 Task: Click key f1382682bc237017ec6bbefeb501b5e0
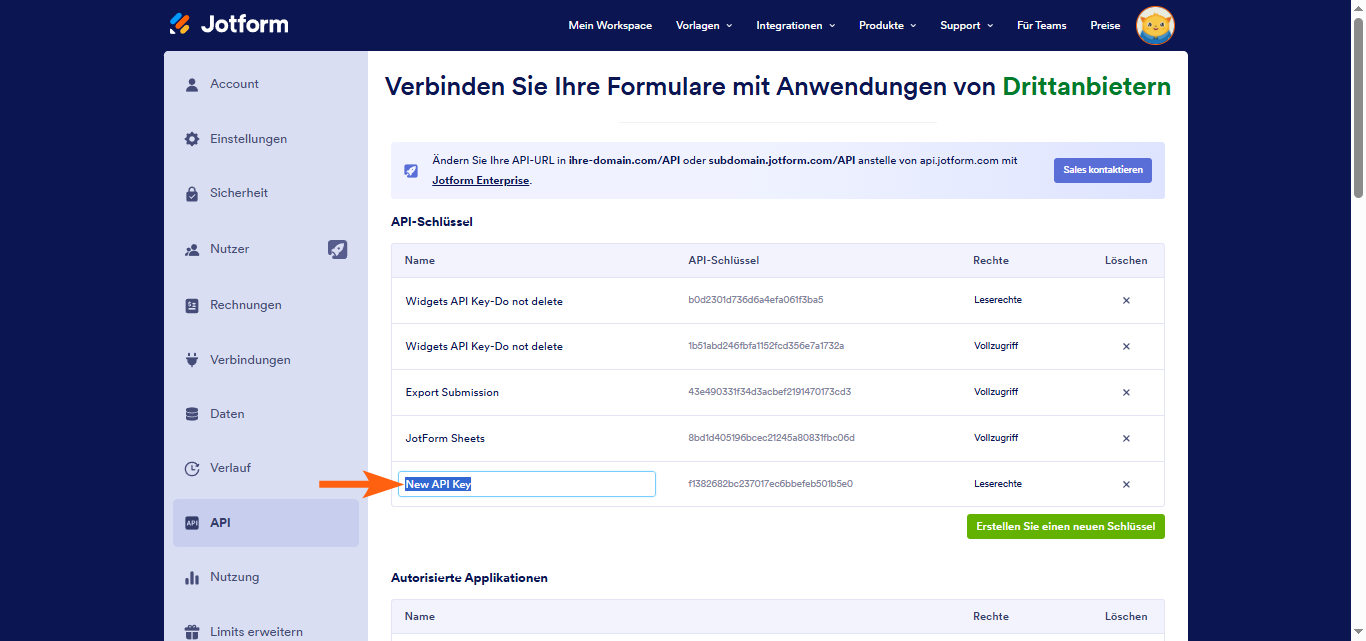770,484
